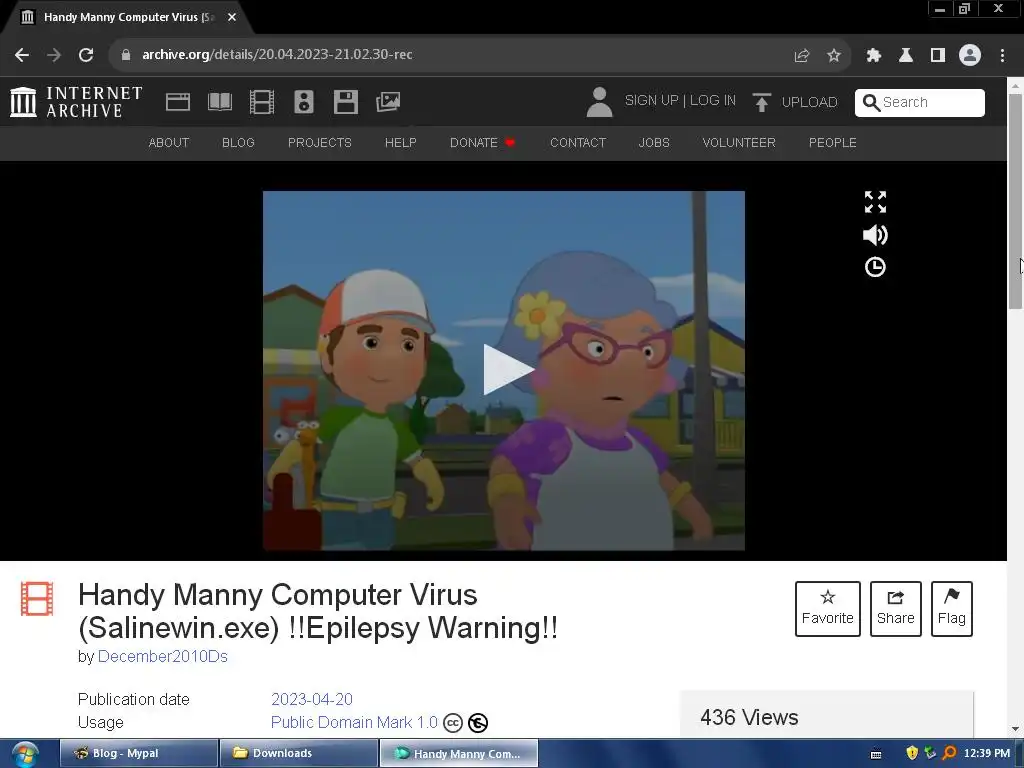The width and height of the screenshot is (1024, 768).
Task: Open the browser profile avatar
Action: (970, 55)
